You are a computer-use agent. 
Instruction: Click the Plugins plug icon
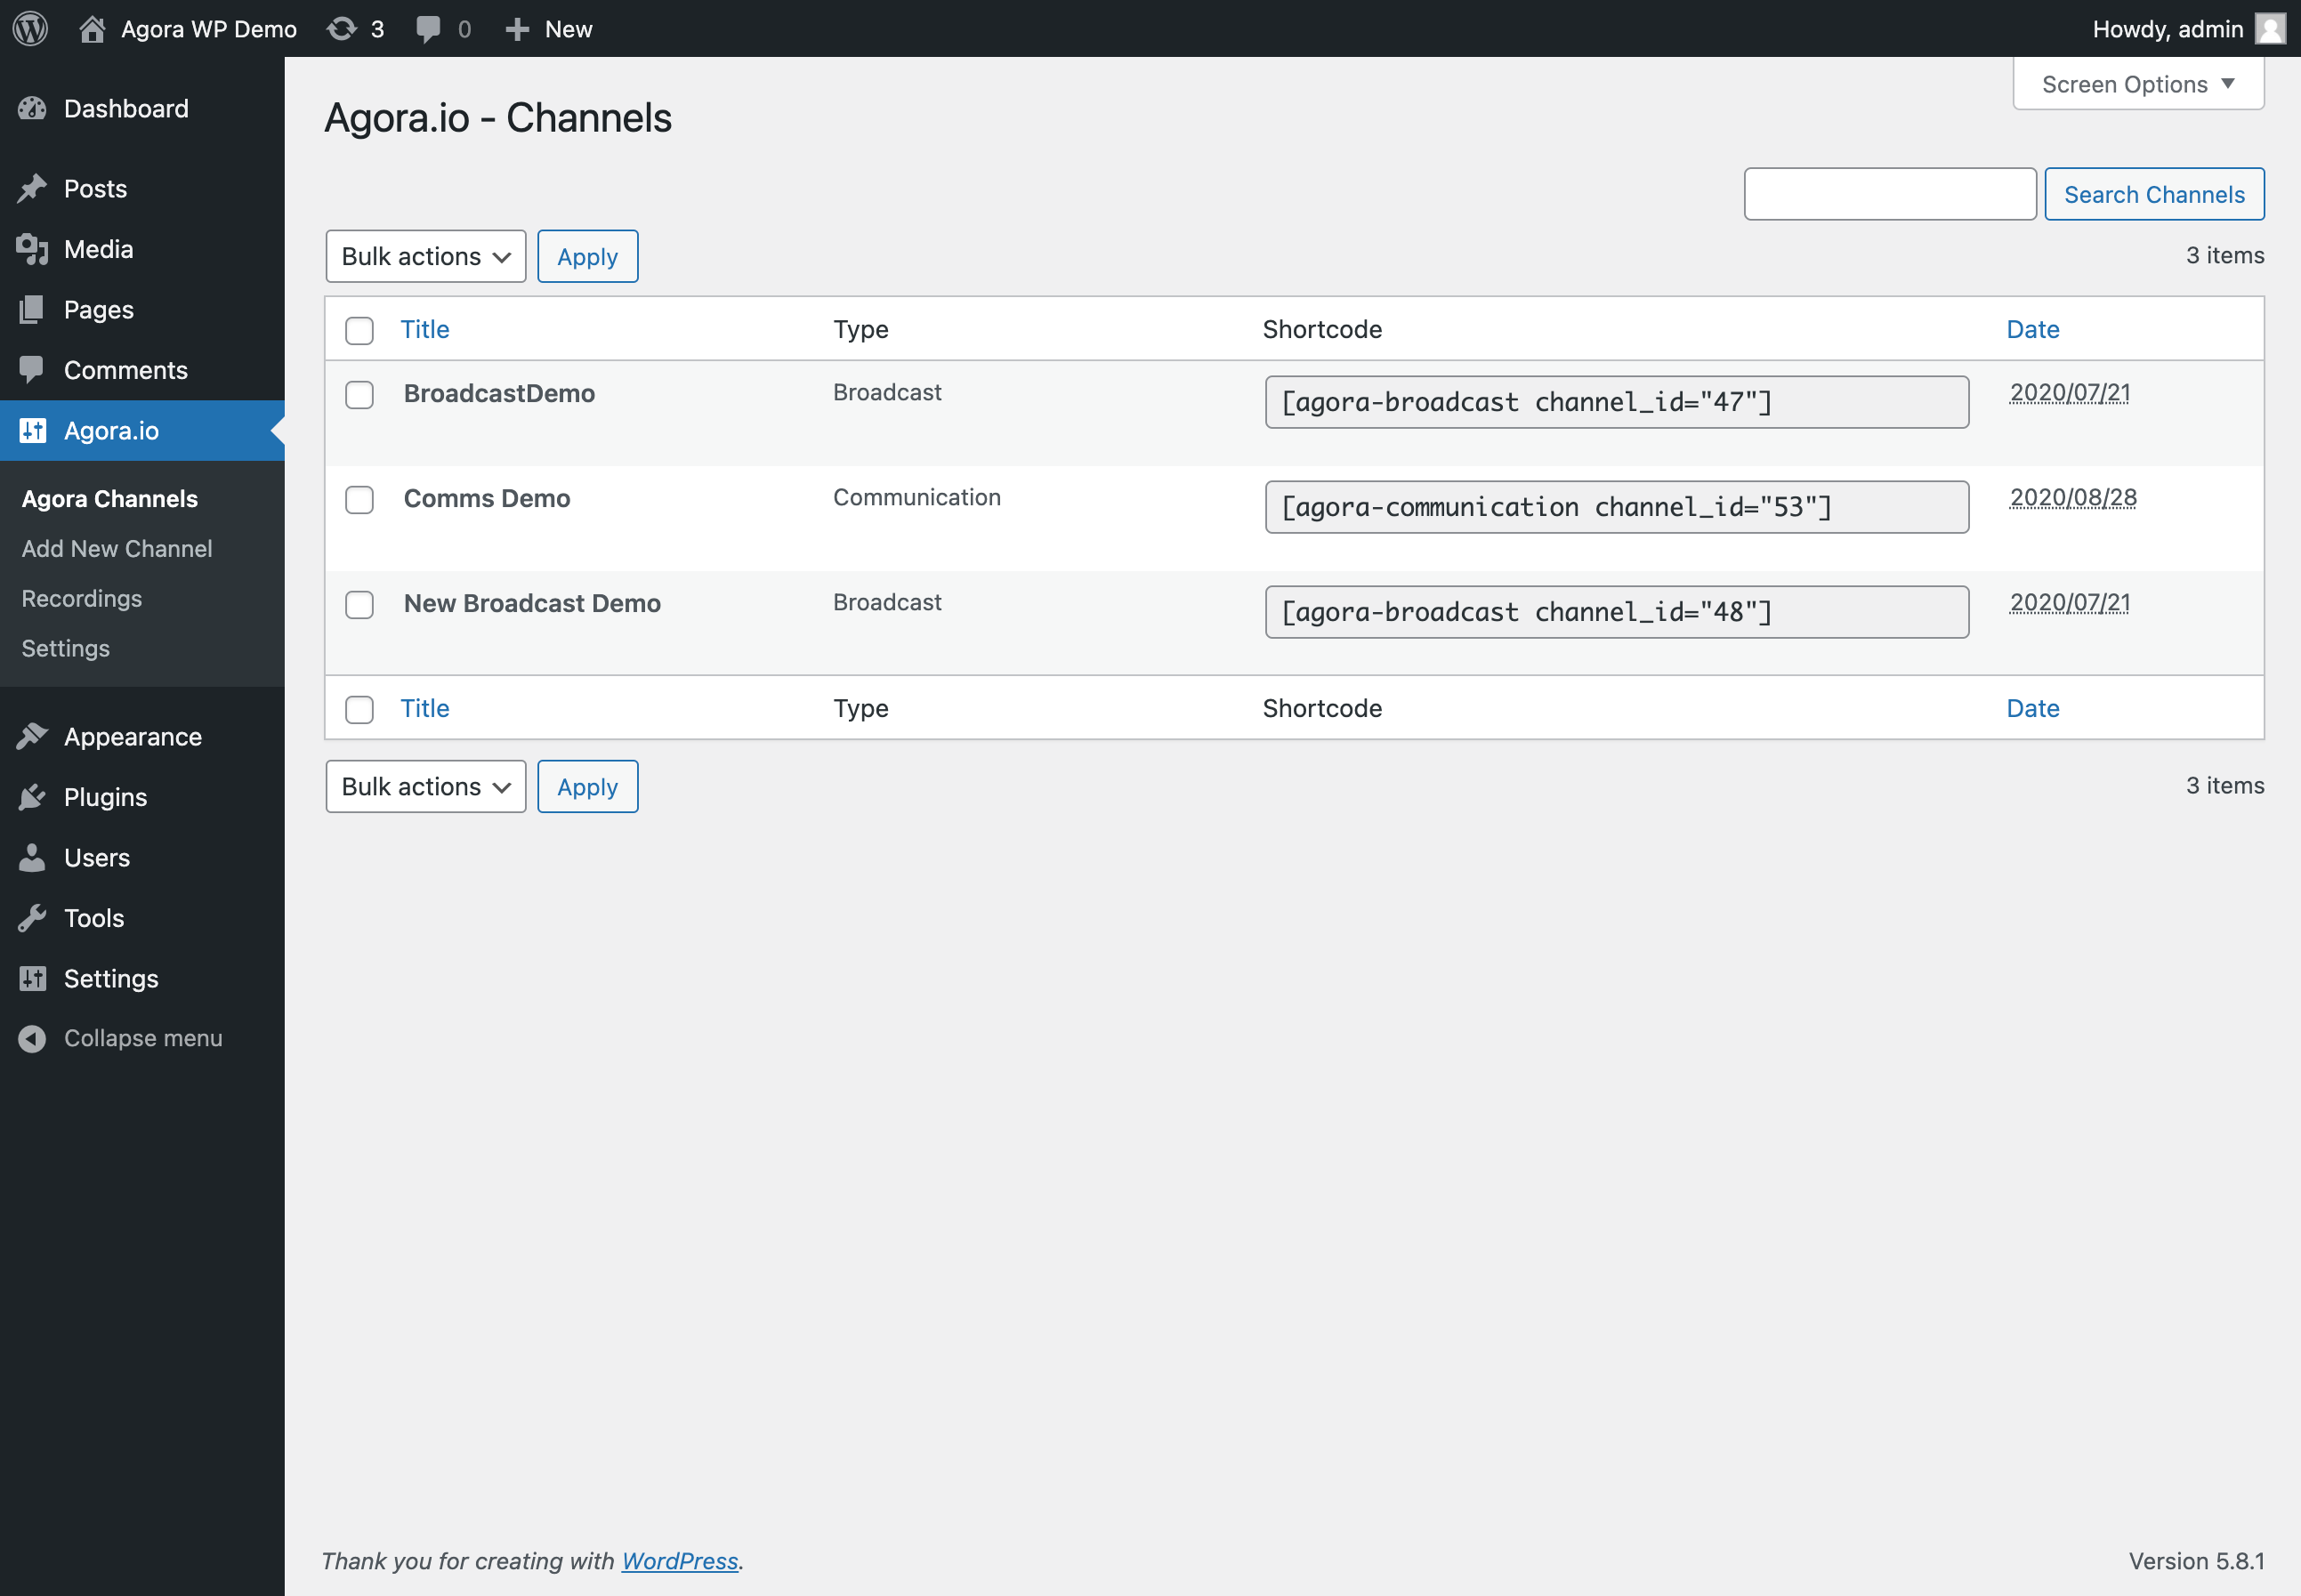pos(32,797)
